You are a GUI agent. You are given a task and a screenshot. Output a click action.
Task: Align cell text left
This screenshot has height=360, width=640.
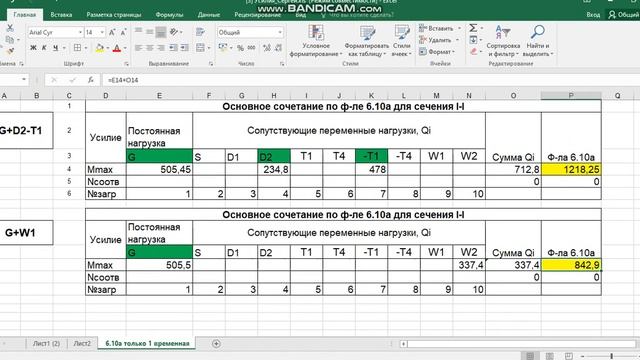(139, 48)
